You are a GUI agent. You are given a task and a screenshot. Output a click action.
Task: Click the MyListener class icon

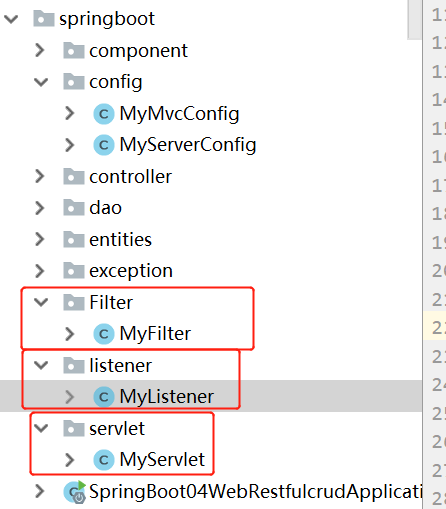(104, 397)
